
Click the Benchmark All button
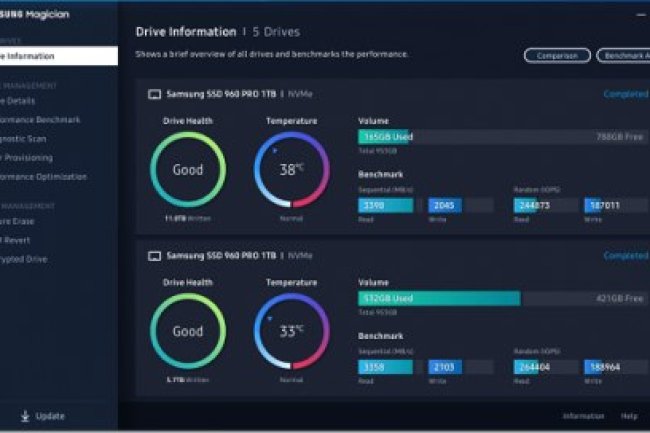(x=623, y=56)
